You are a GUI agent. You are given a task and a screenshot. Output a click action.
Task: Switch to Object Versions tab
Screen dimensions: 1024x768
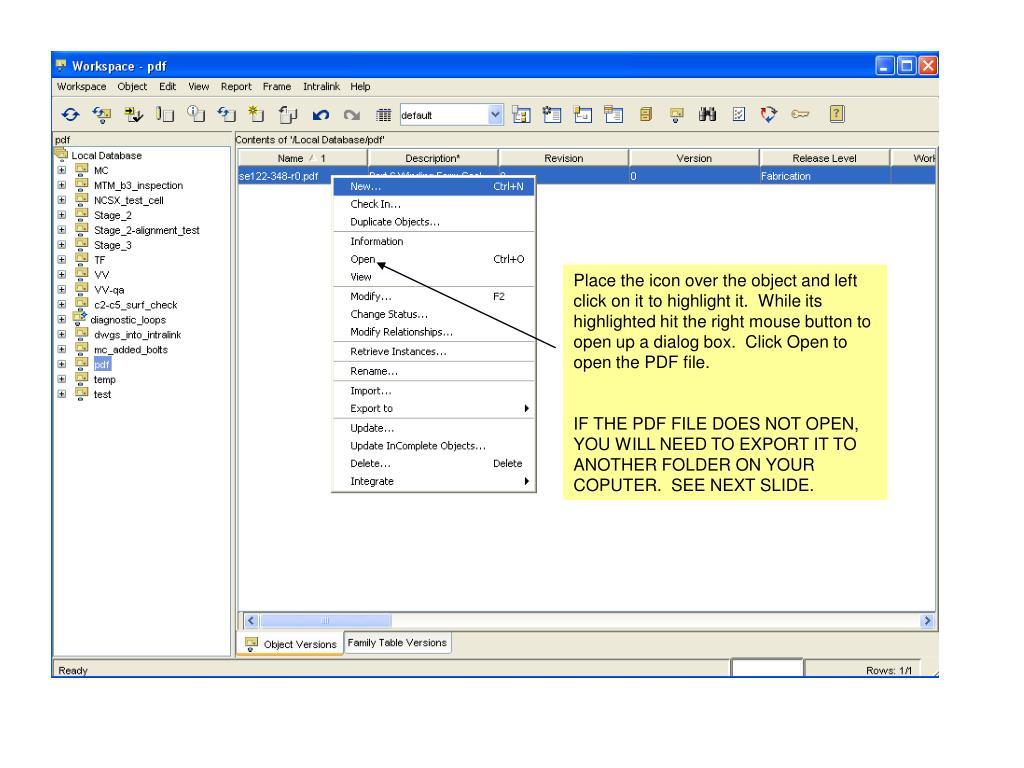pyautogui.click(x=291, y=644)
